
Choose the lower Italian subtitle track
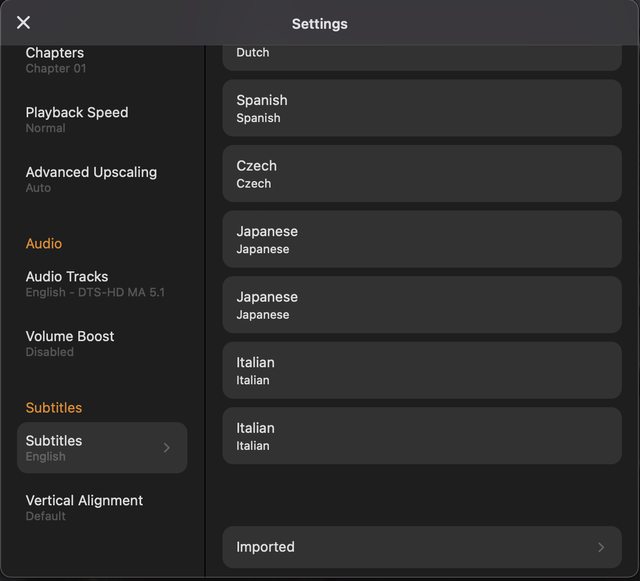point(421,436)
